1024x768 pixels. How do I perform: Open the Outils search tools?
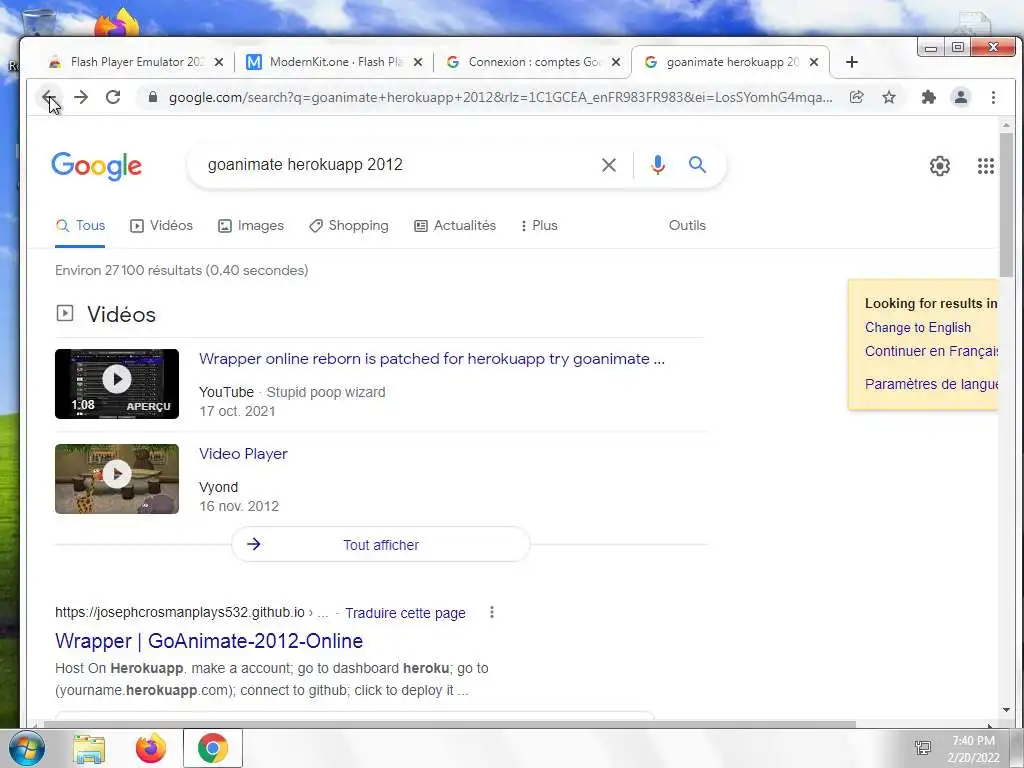pyautogui.click(x=687, y=225)
